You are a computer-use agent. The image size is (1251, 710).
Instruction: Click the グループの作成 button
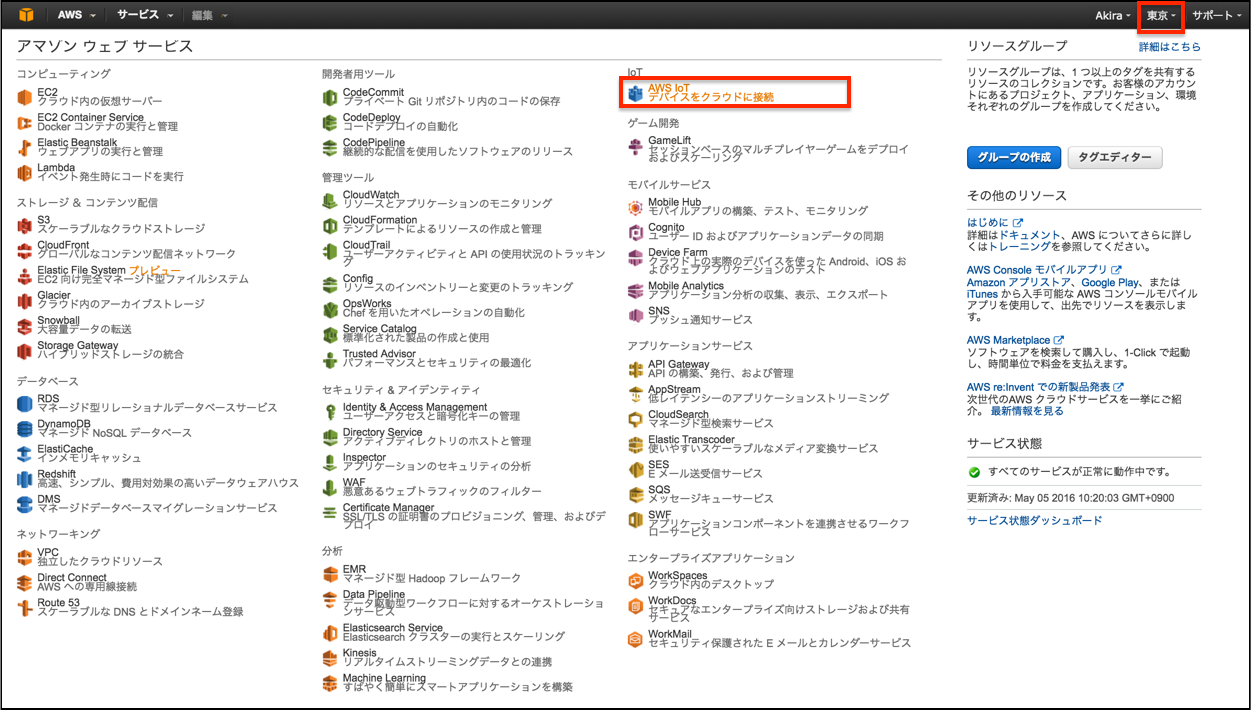[x=1014, y=158]
